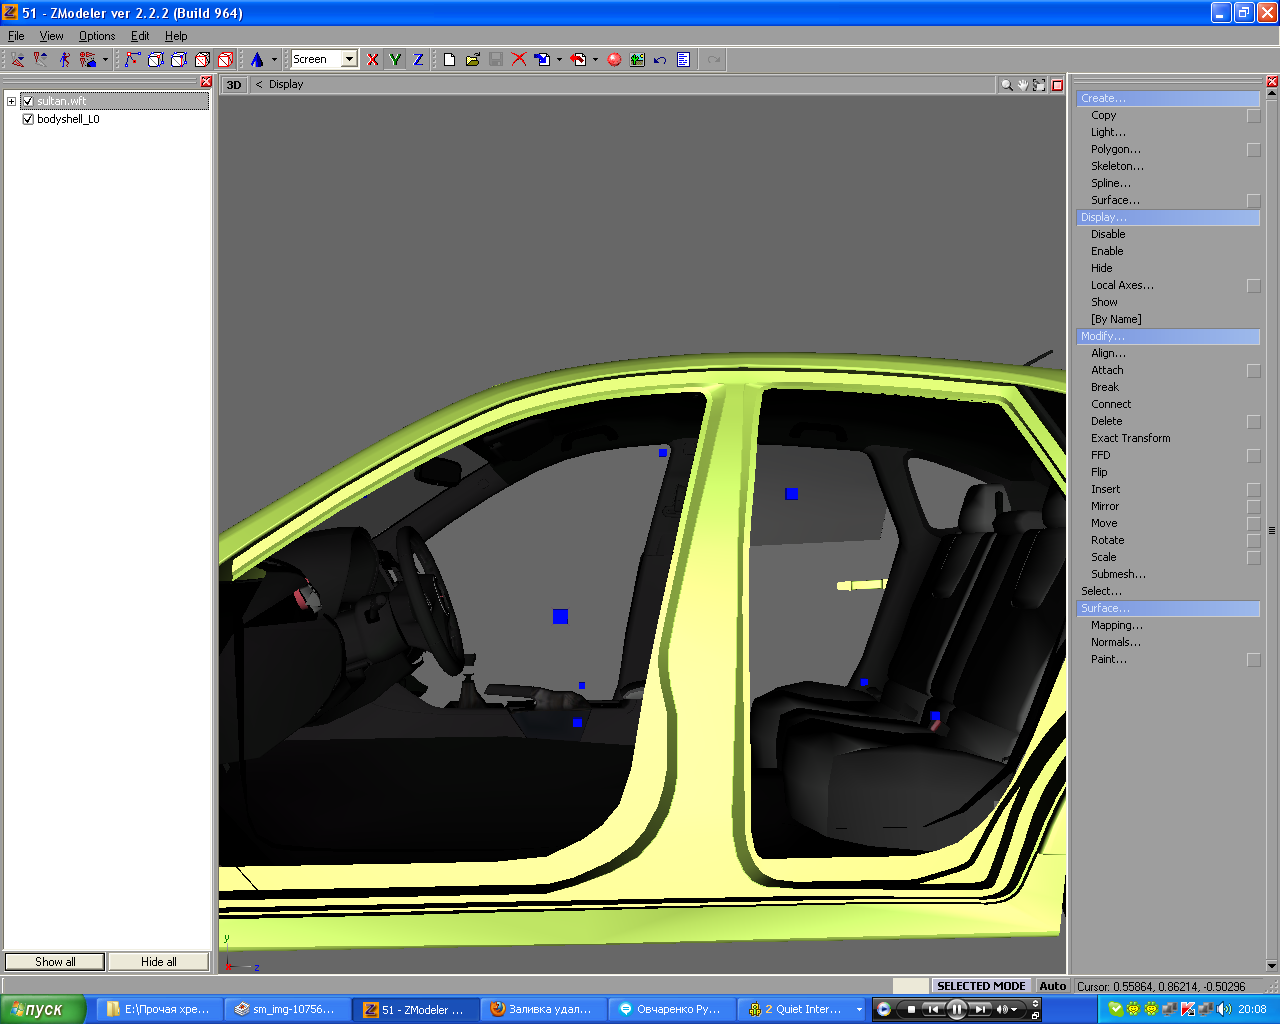Toggle the option box next to Local Axes...
The height and width of the screenshot is (1024, 1280).
point(1253,286)
